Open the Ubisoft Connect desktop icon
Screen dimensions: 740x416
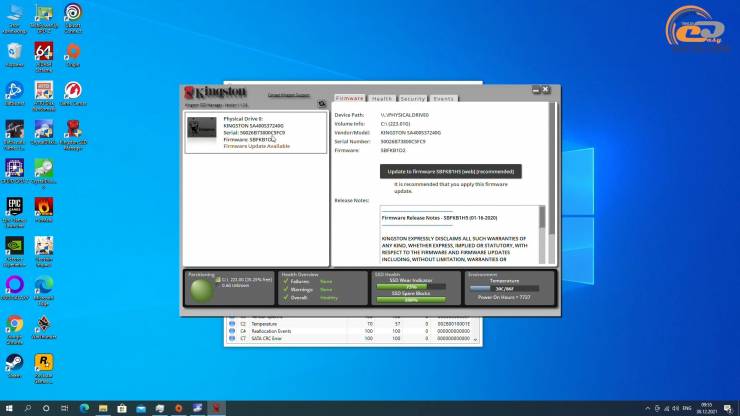[73, 18]
